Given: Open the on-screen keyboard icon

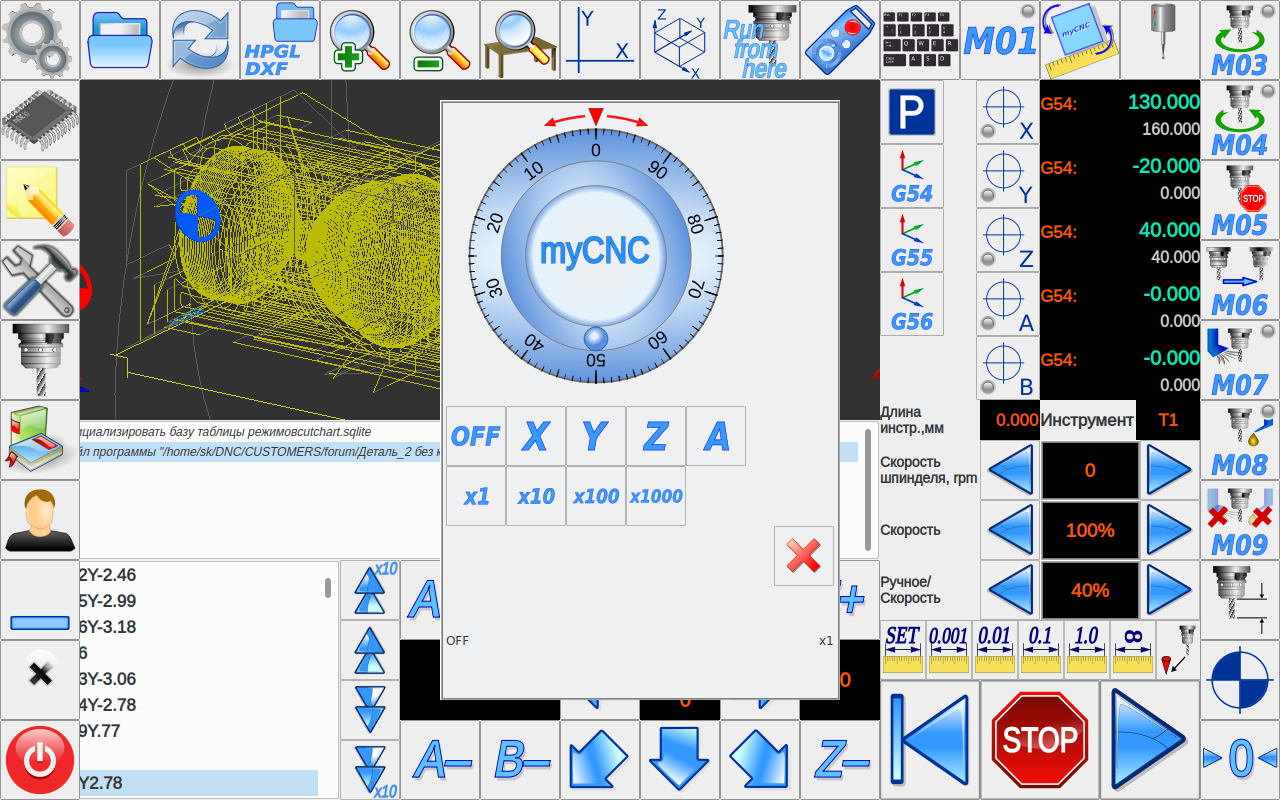Looking at the screenshot, I should coord(920,40).
